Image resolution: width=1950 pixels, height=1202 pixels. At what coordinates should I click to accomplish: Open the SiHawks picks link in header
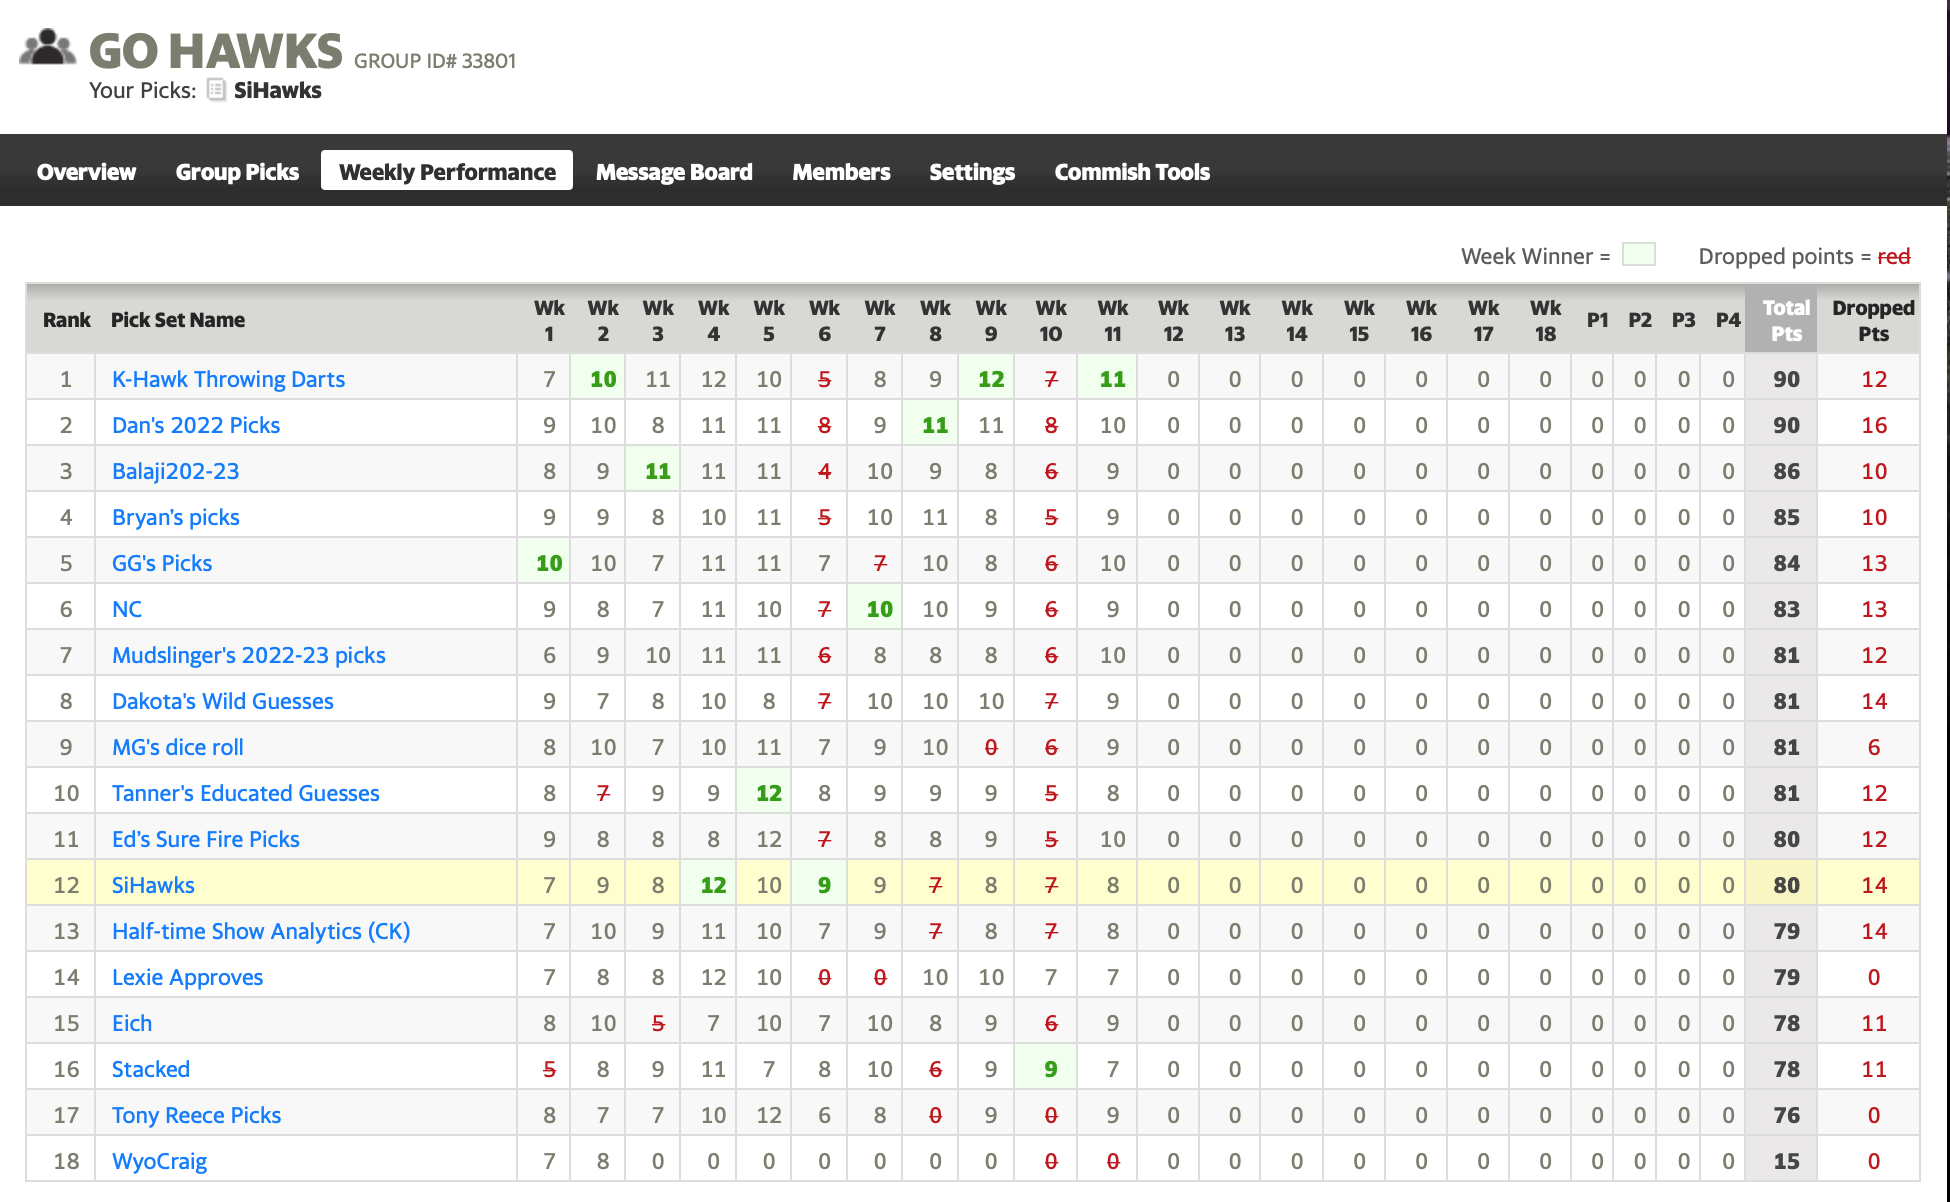(x=277, y=90)
